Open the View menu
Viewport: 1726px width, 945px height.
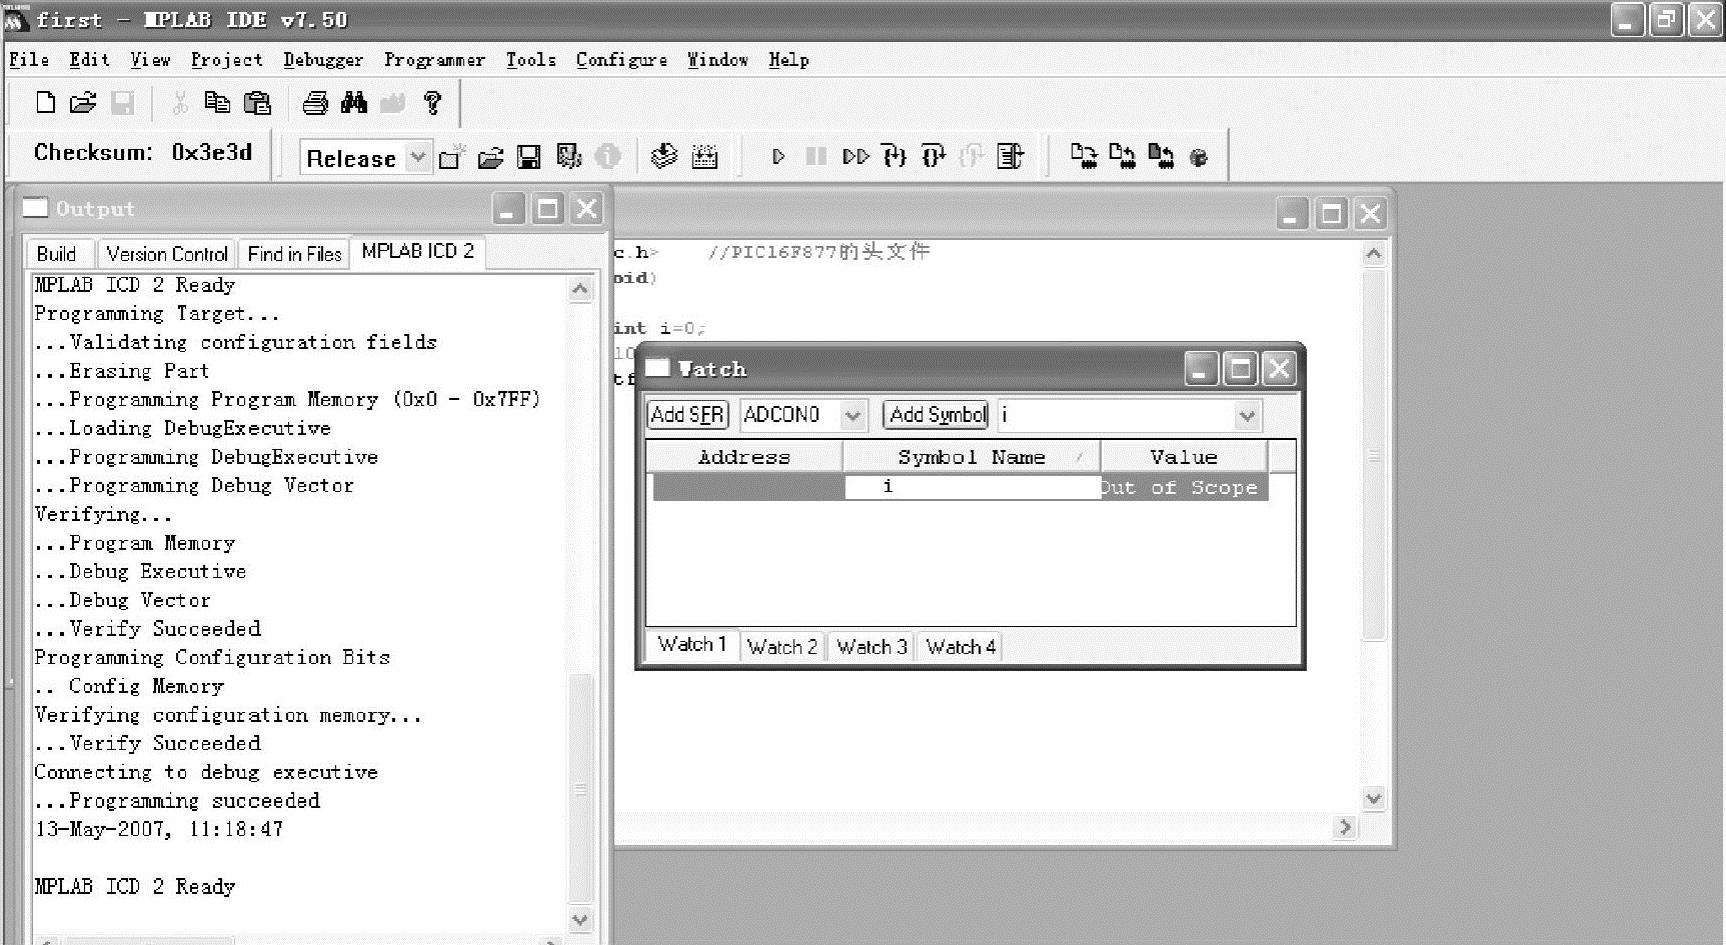pyautogui.click(x=150, y=60)
